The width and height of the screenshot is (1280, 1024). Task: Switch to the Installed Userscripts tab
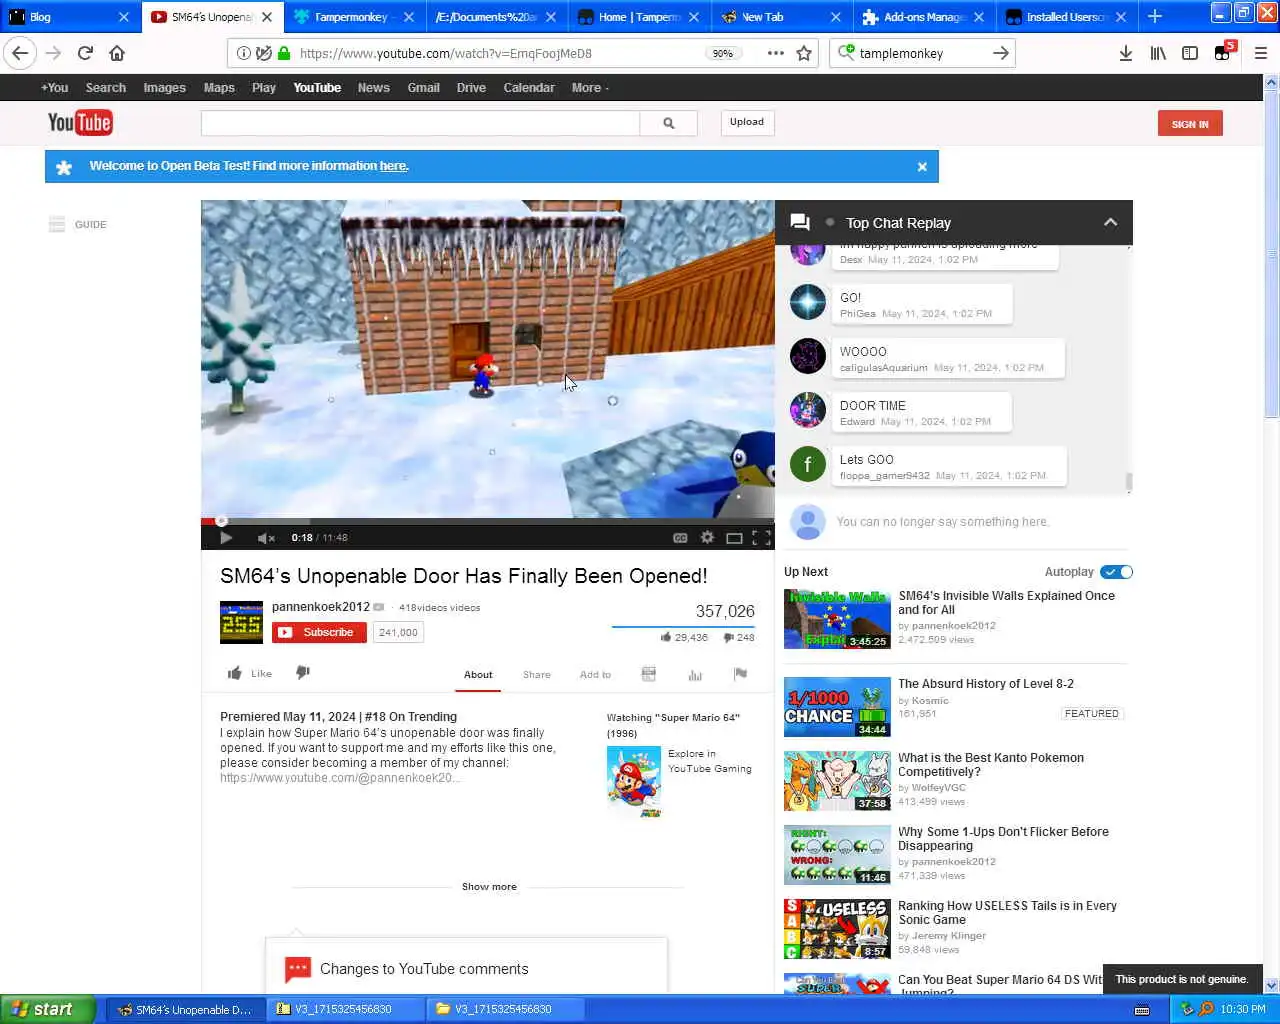pos(1067,17)
